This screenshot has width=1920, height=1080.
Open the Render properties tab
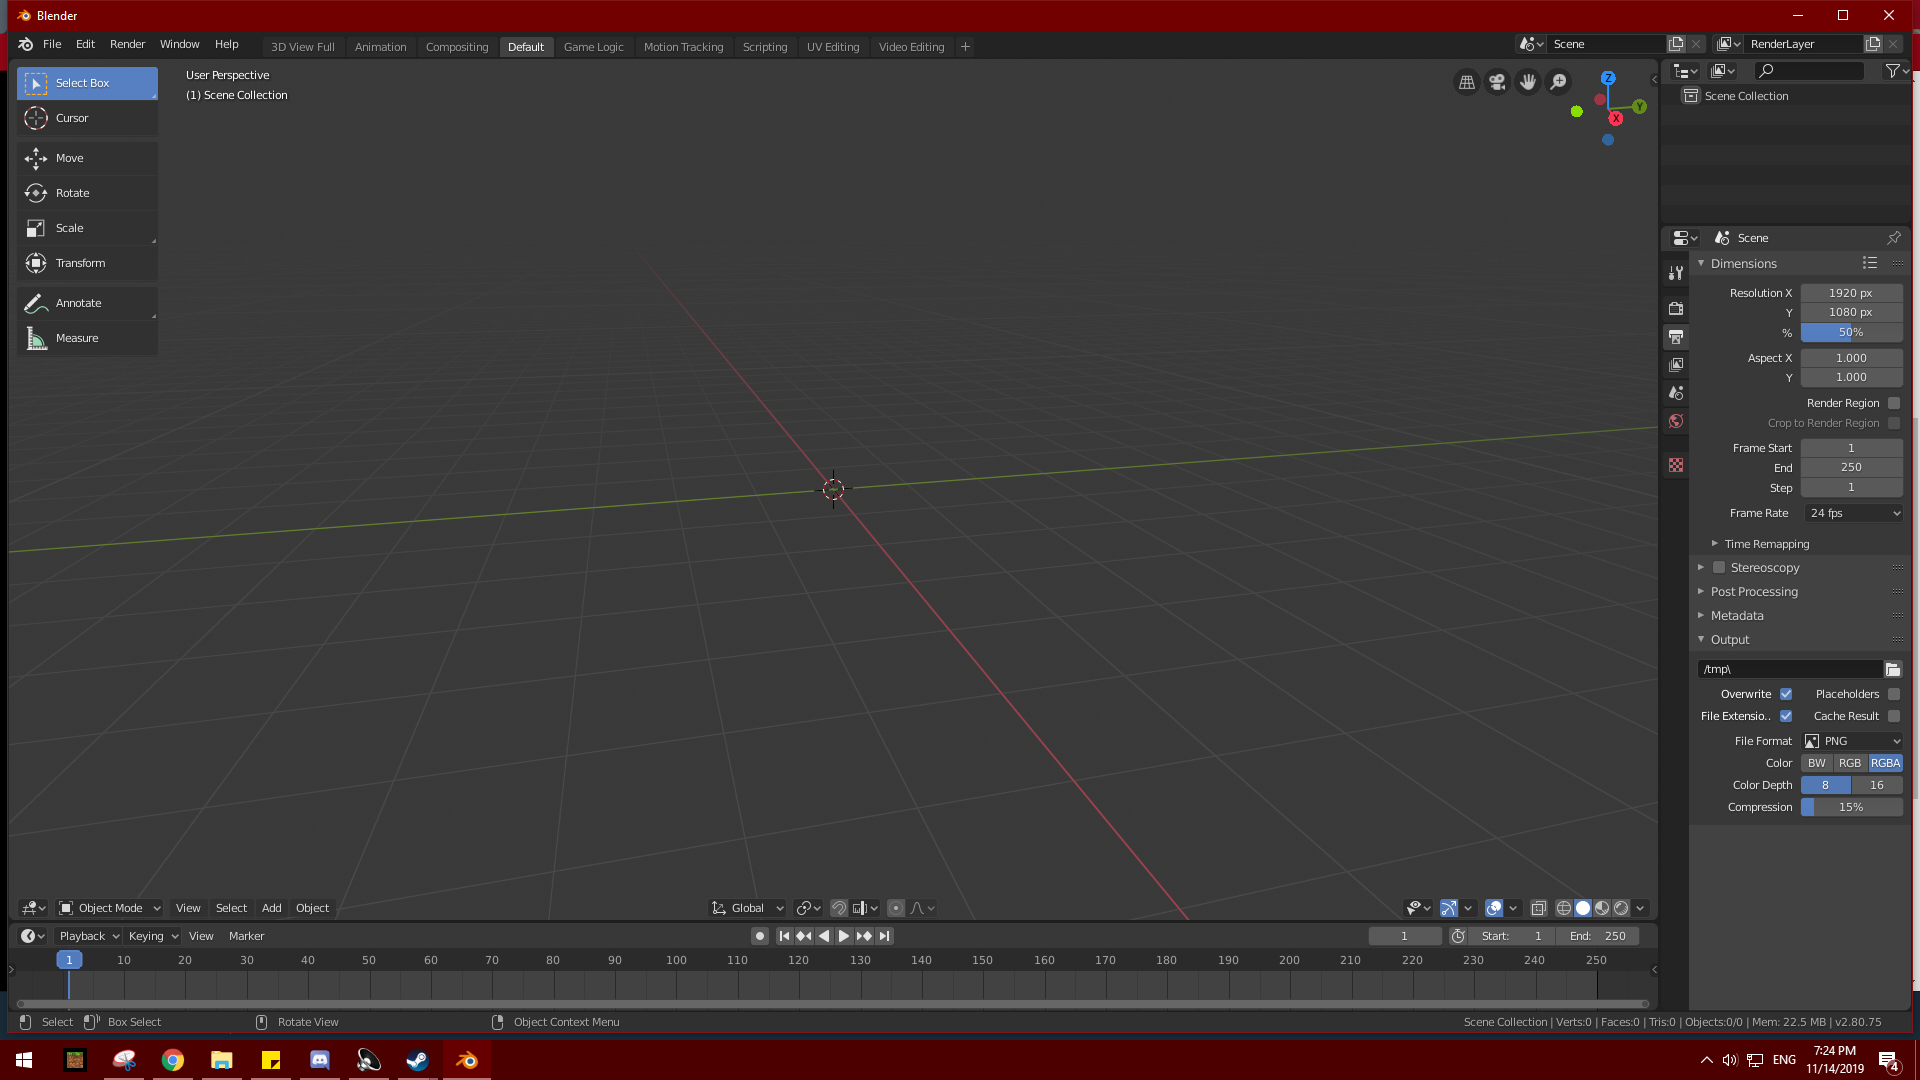coord(1676,309)
